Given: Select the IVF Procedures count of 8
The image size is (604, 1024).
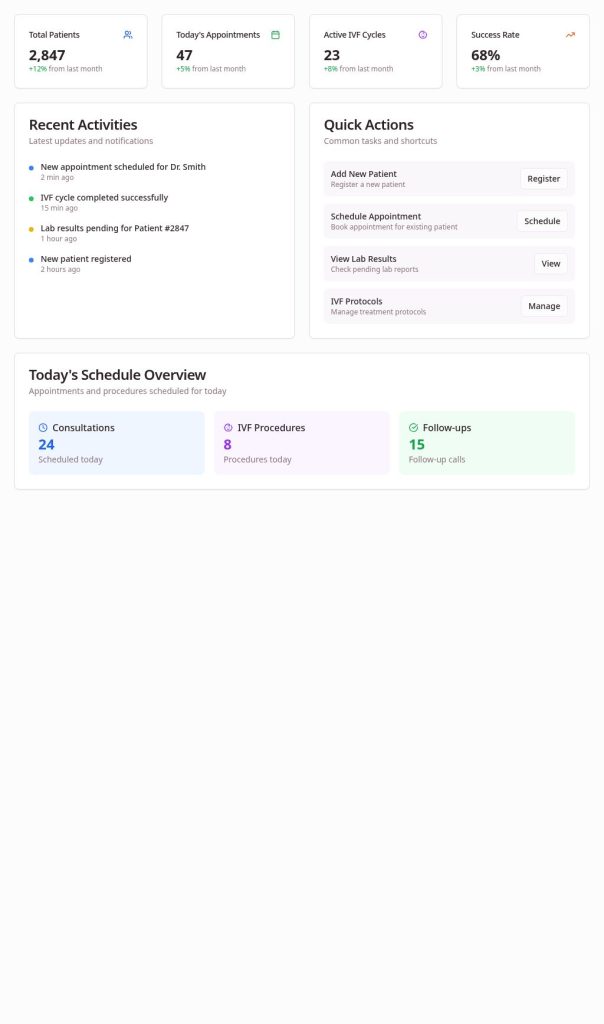Looking at the screenshot, I should pyautogui.click(x=227, y=445).
